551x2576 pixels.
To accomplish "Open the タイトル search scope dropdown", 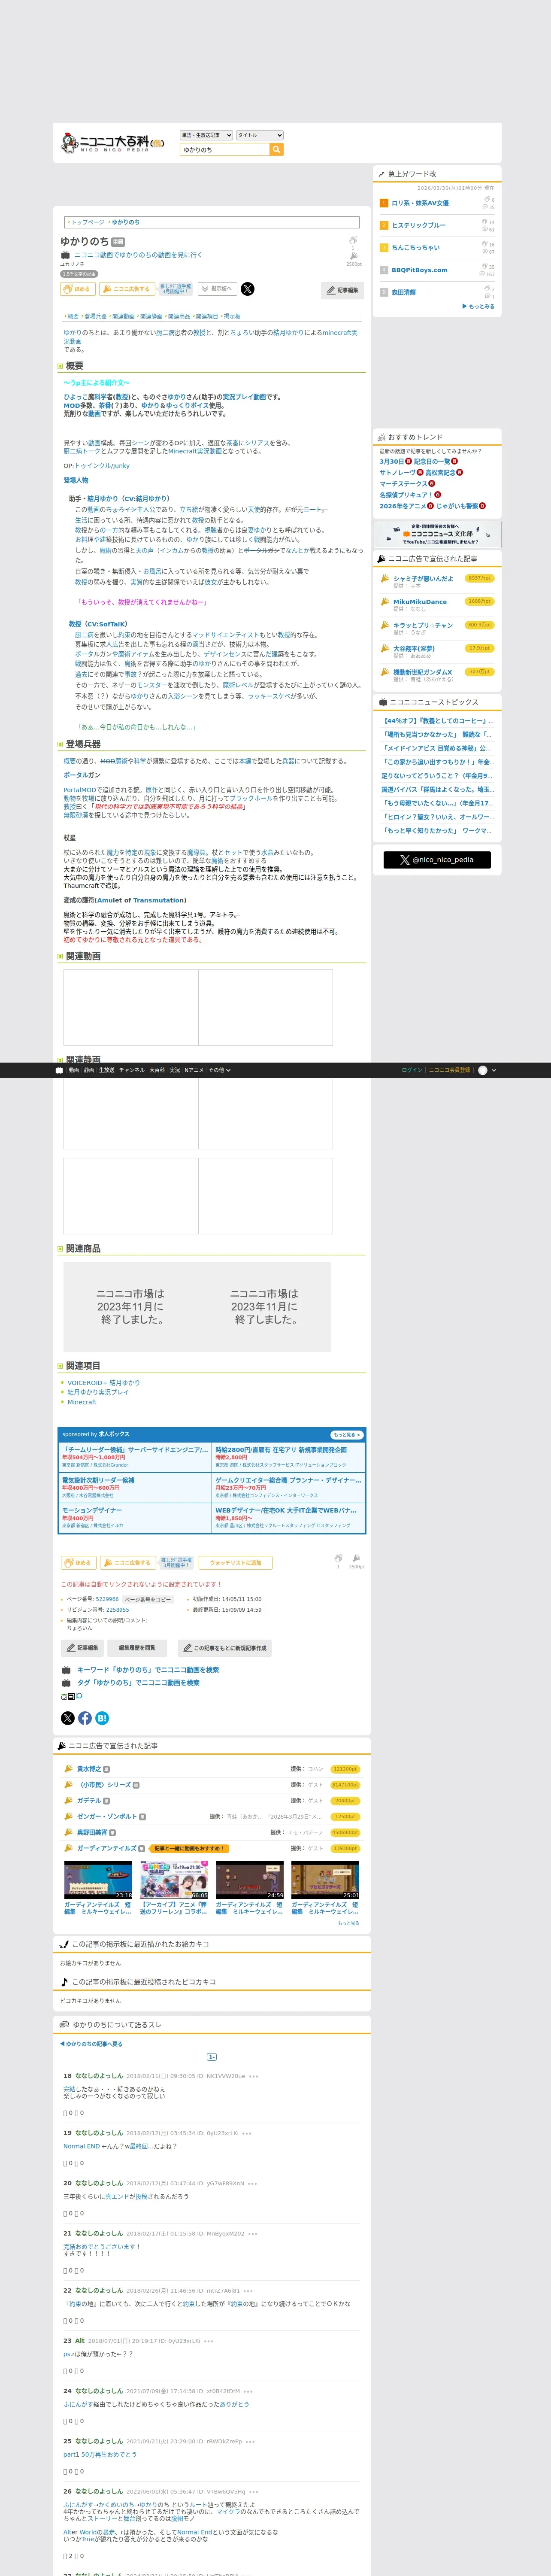I will click(x=259, y=135).
